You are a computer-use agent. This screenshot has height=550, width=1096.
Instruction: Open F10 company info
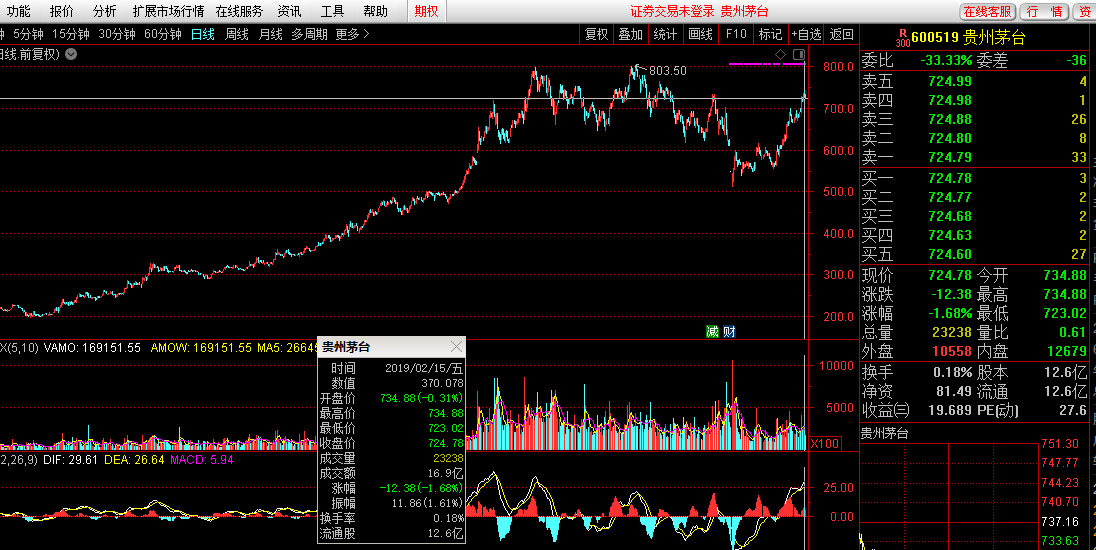click(x=736, y=34)
